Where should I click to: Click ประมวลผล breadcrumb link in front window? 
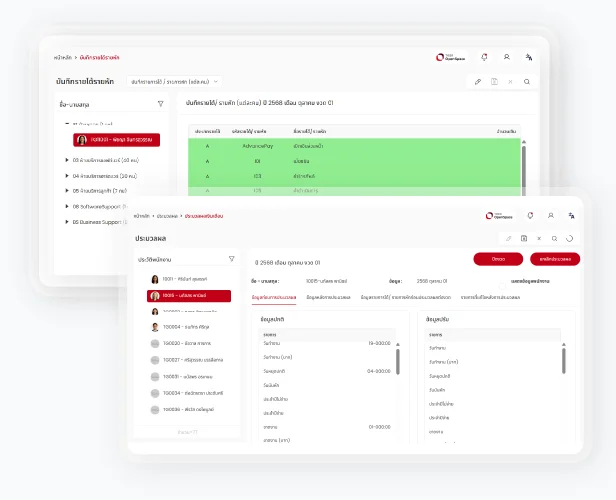(167, 216)
